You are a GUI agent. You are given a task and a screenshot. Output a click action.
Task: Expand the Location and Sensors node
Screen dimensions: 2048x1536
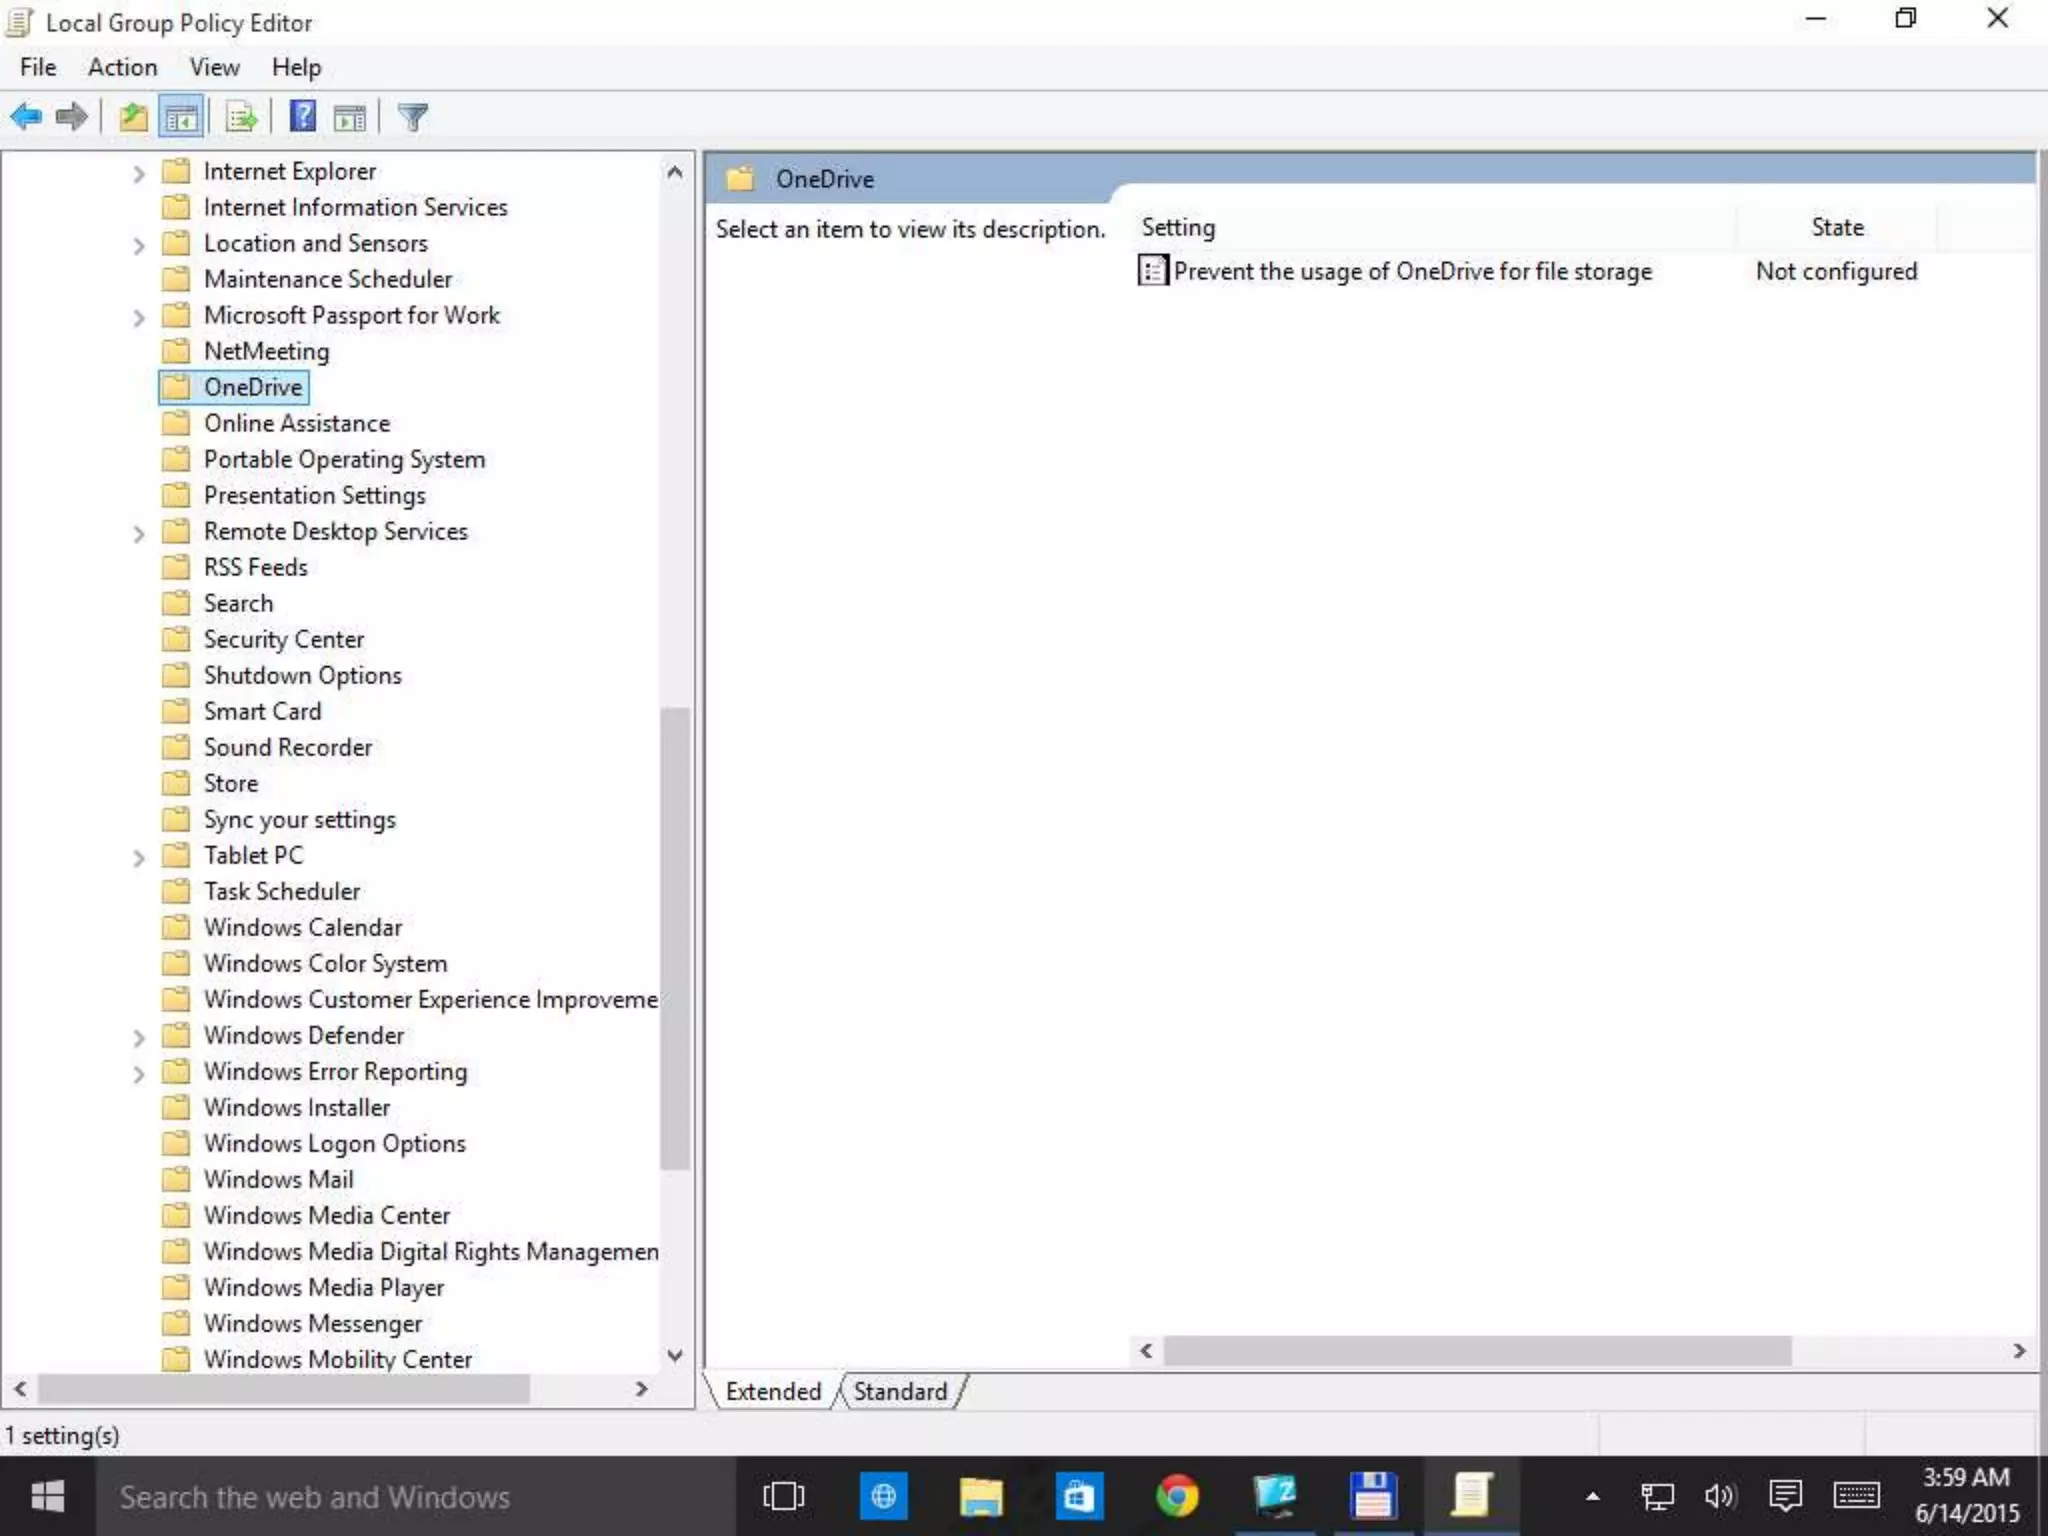coord(139,245)
